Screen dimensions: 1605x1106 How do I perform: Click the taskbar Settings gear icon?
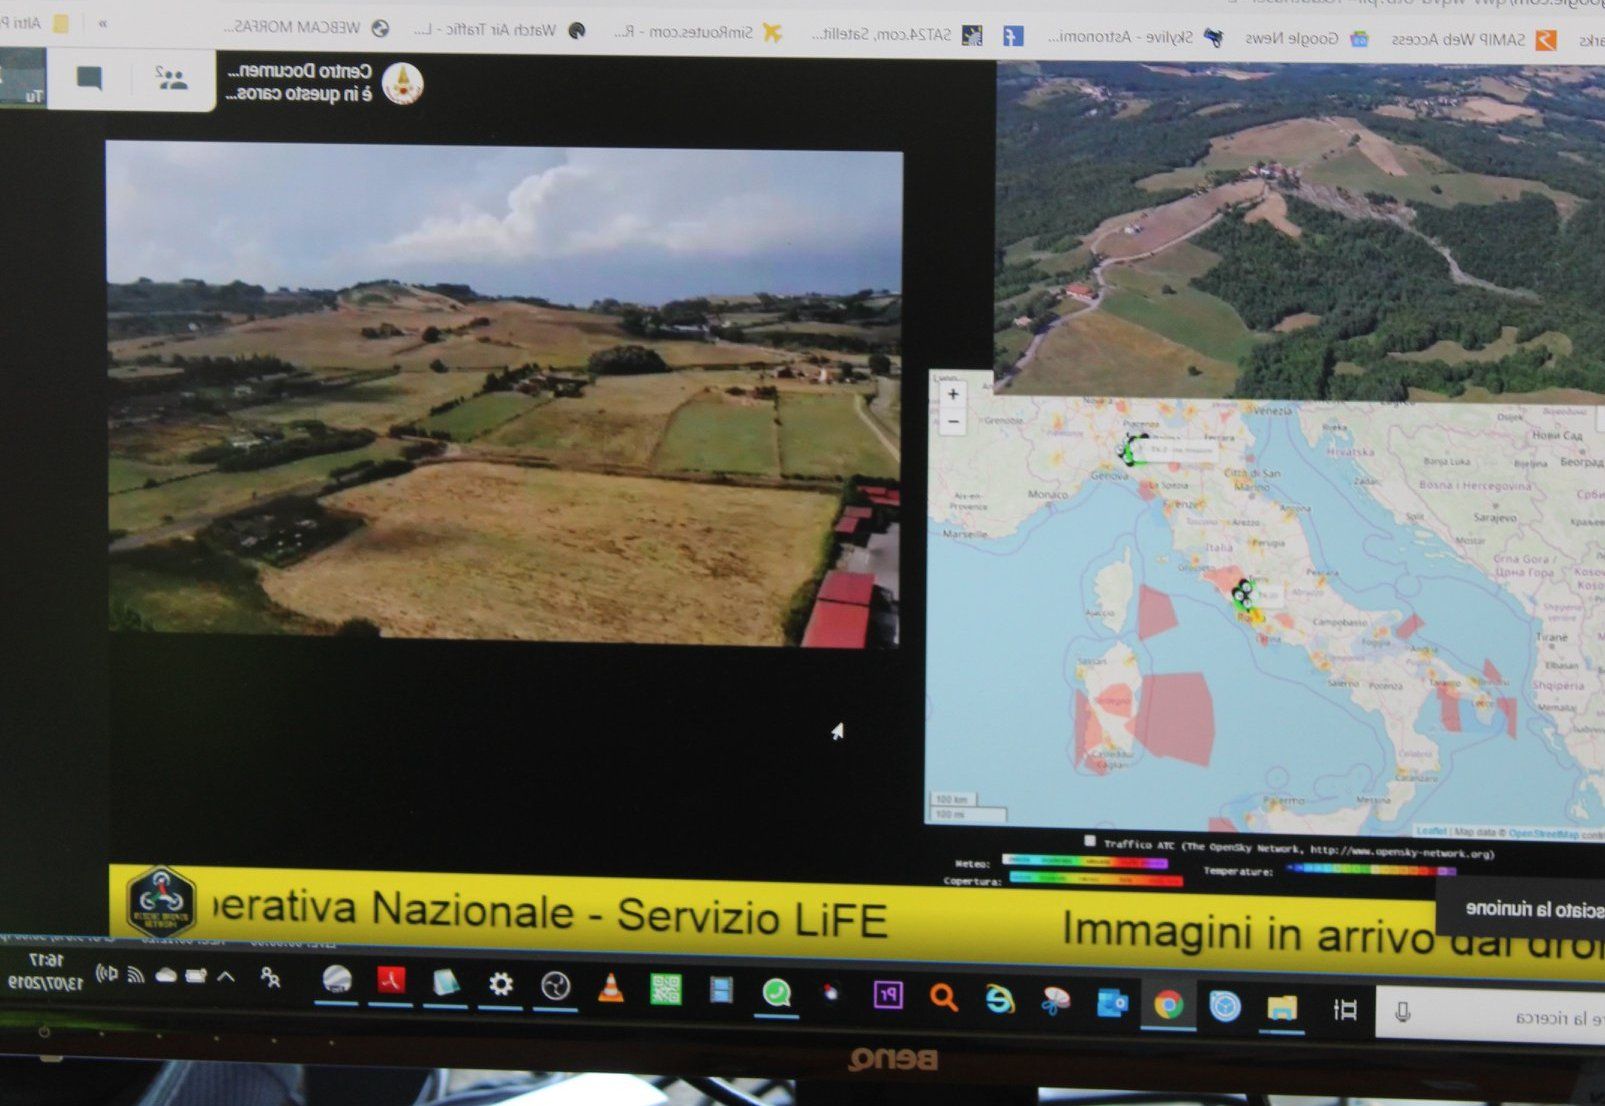coord(500,985)
